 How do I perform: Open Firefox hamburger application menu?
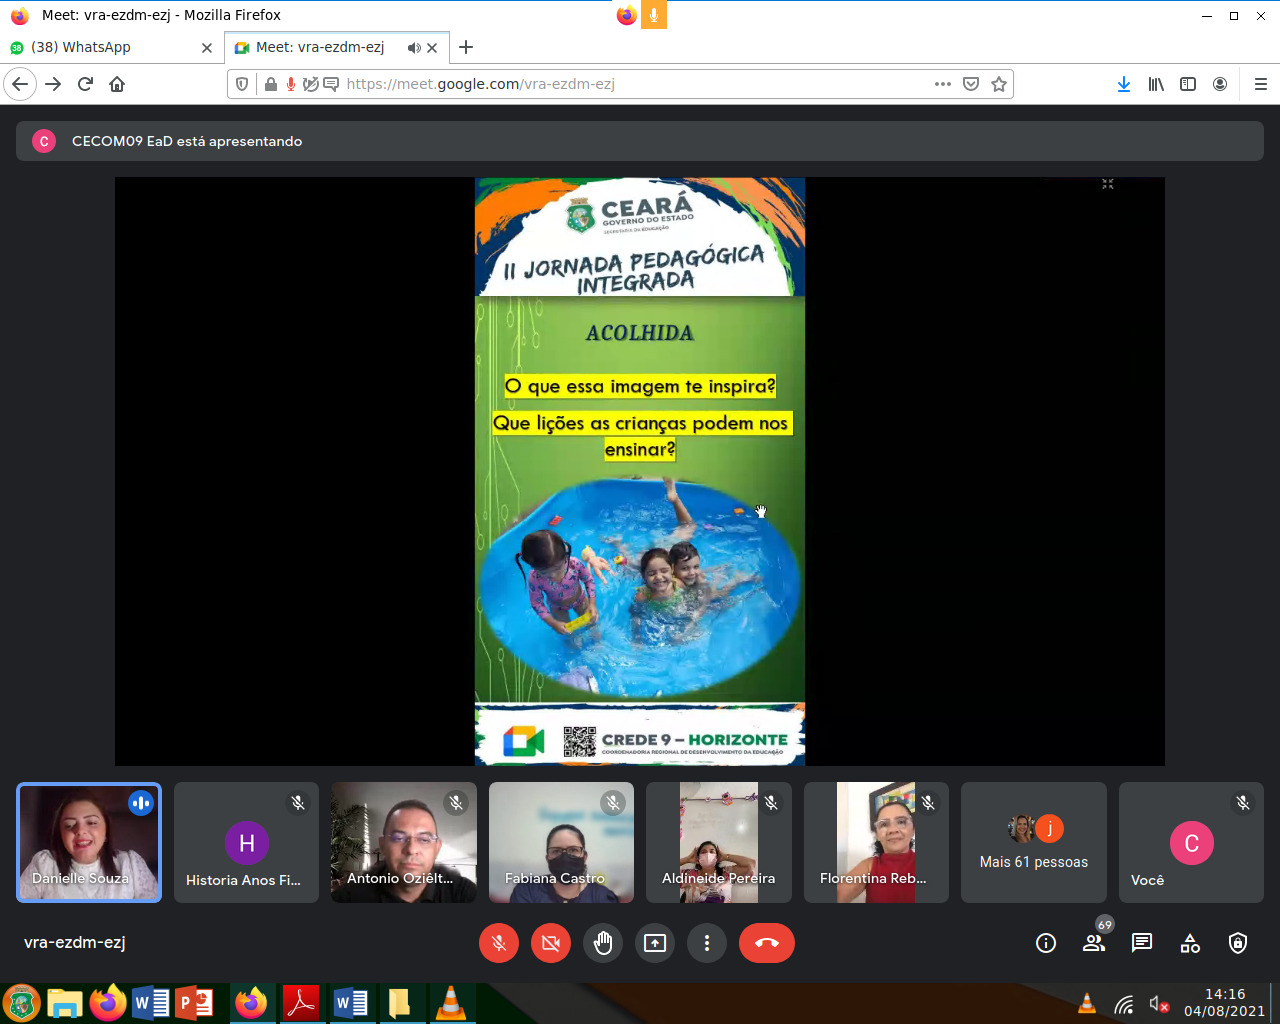click(1260, 84)
